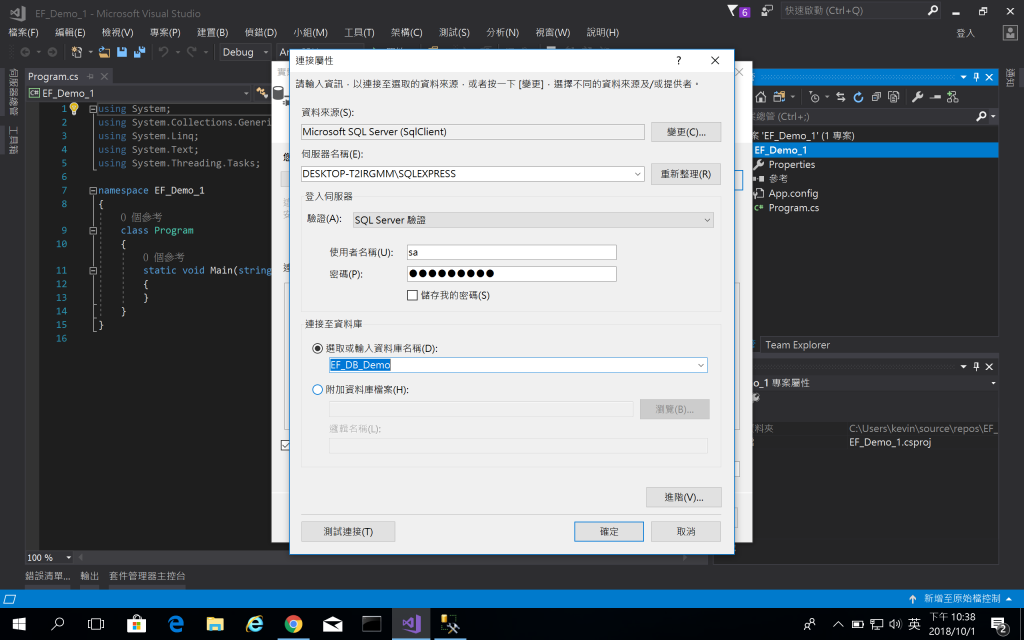The image size is (1024, 640).
Task: Click the Save file icon
Action: (x=121, y=52)
